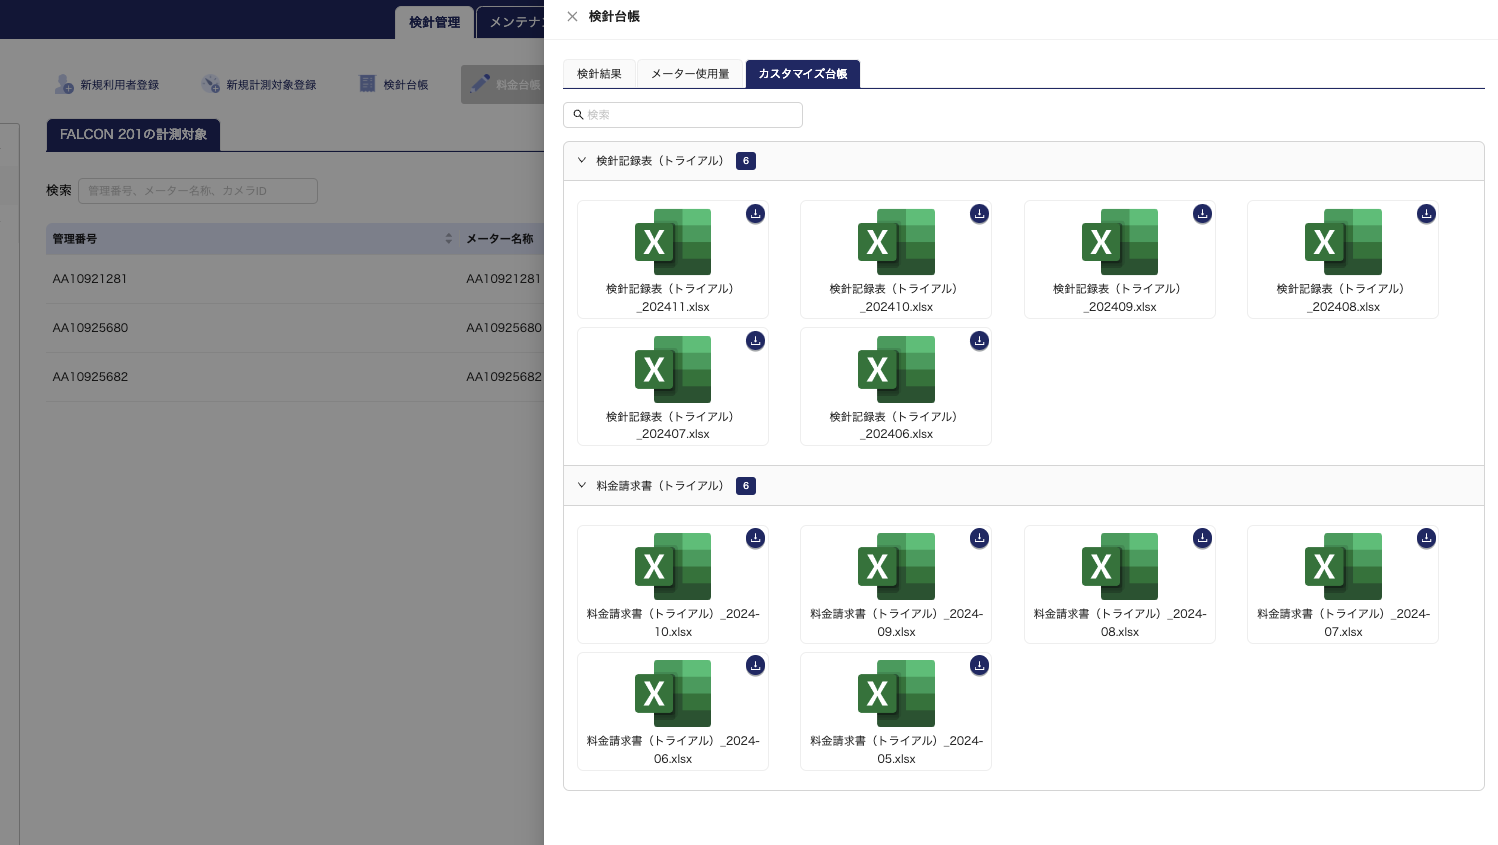Screen dimensions: 1498x845
Task: Click 新規計測対象登録 button
Action: (x=259, y=85)
